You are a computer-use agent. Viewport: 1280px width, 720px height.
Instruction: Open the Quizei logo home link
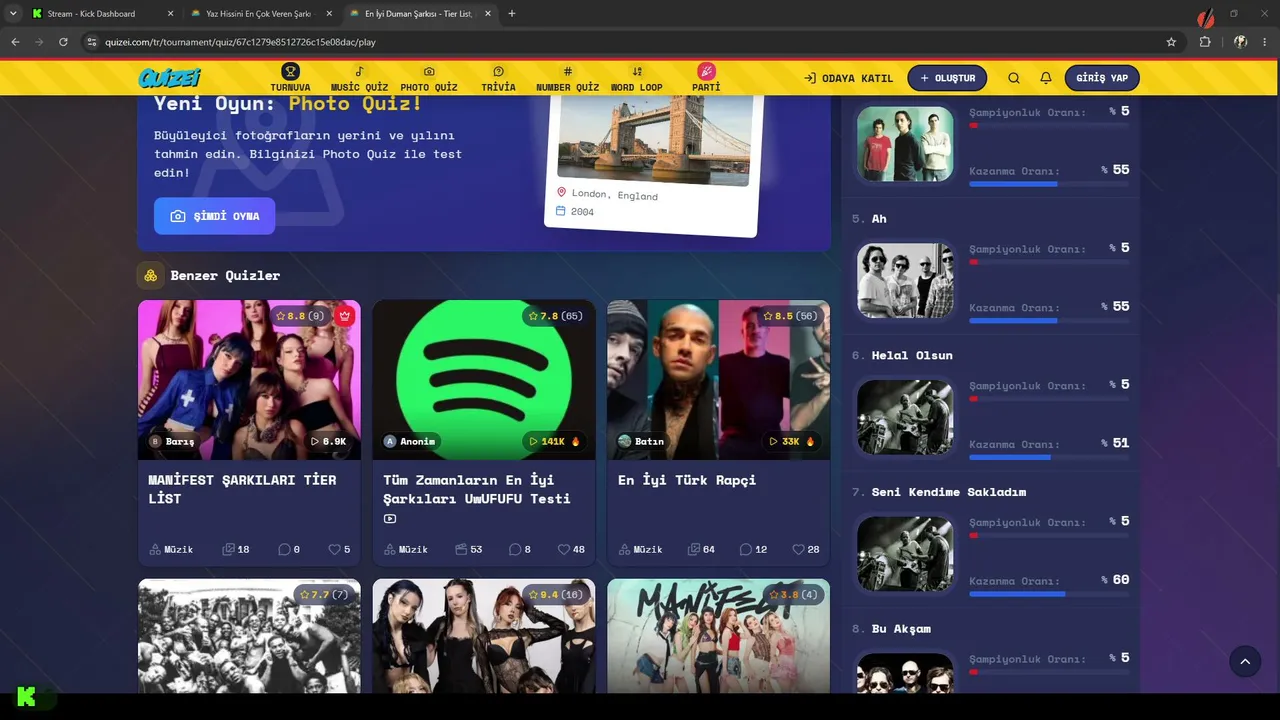[x=170, y=78]
